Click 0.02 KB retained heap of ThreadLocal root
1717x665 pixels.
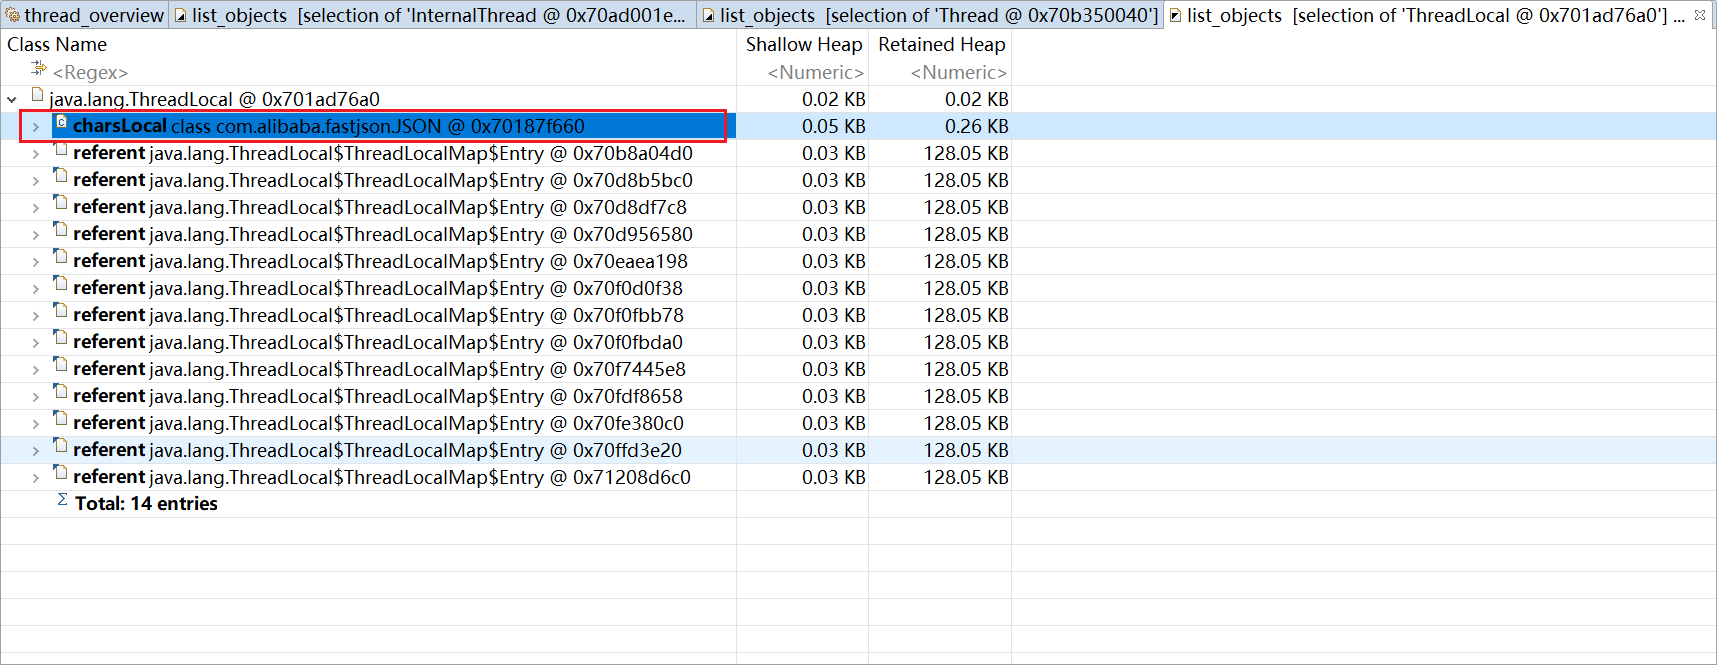point(976,99)
